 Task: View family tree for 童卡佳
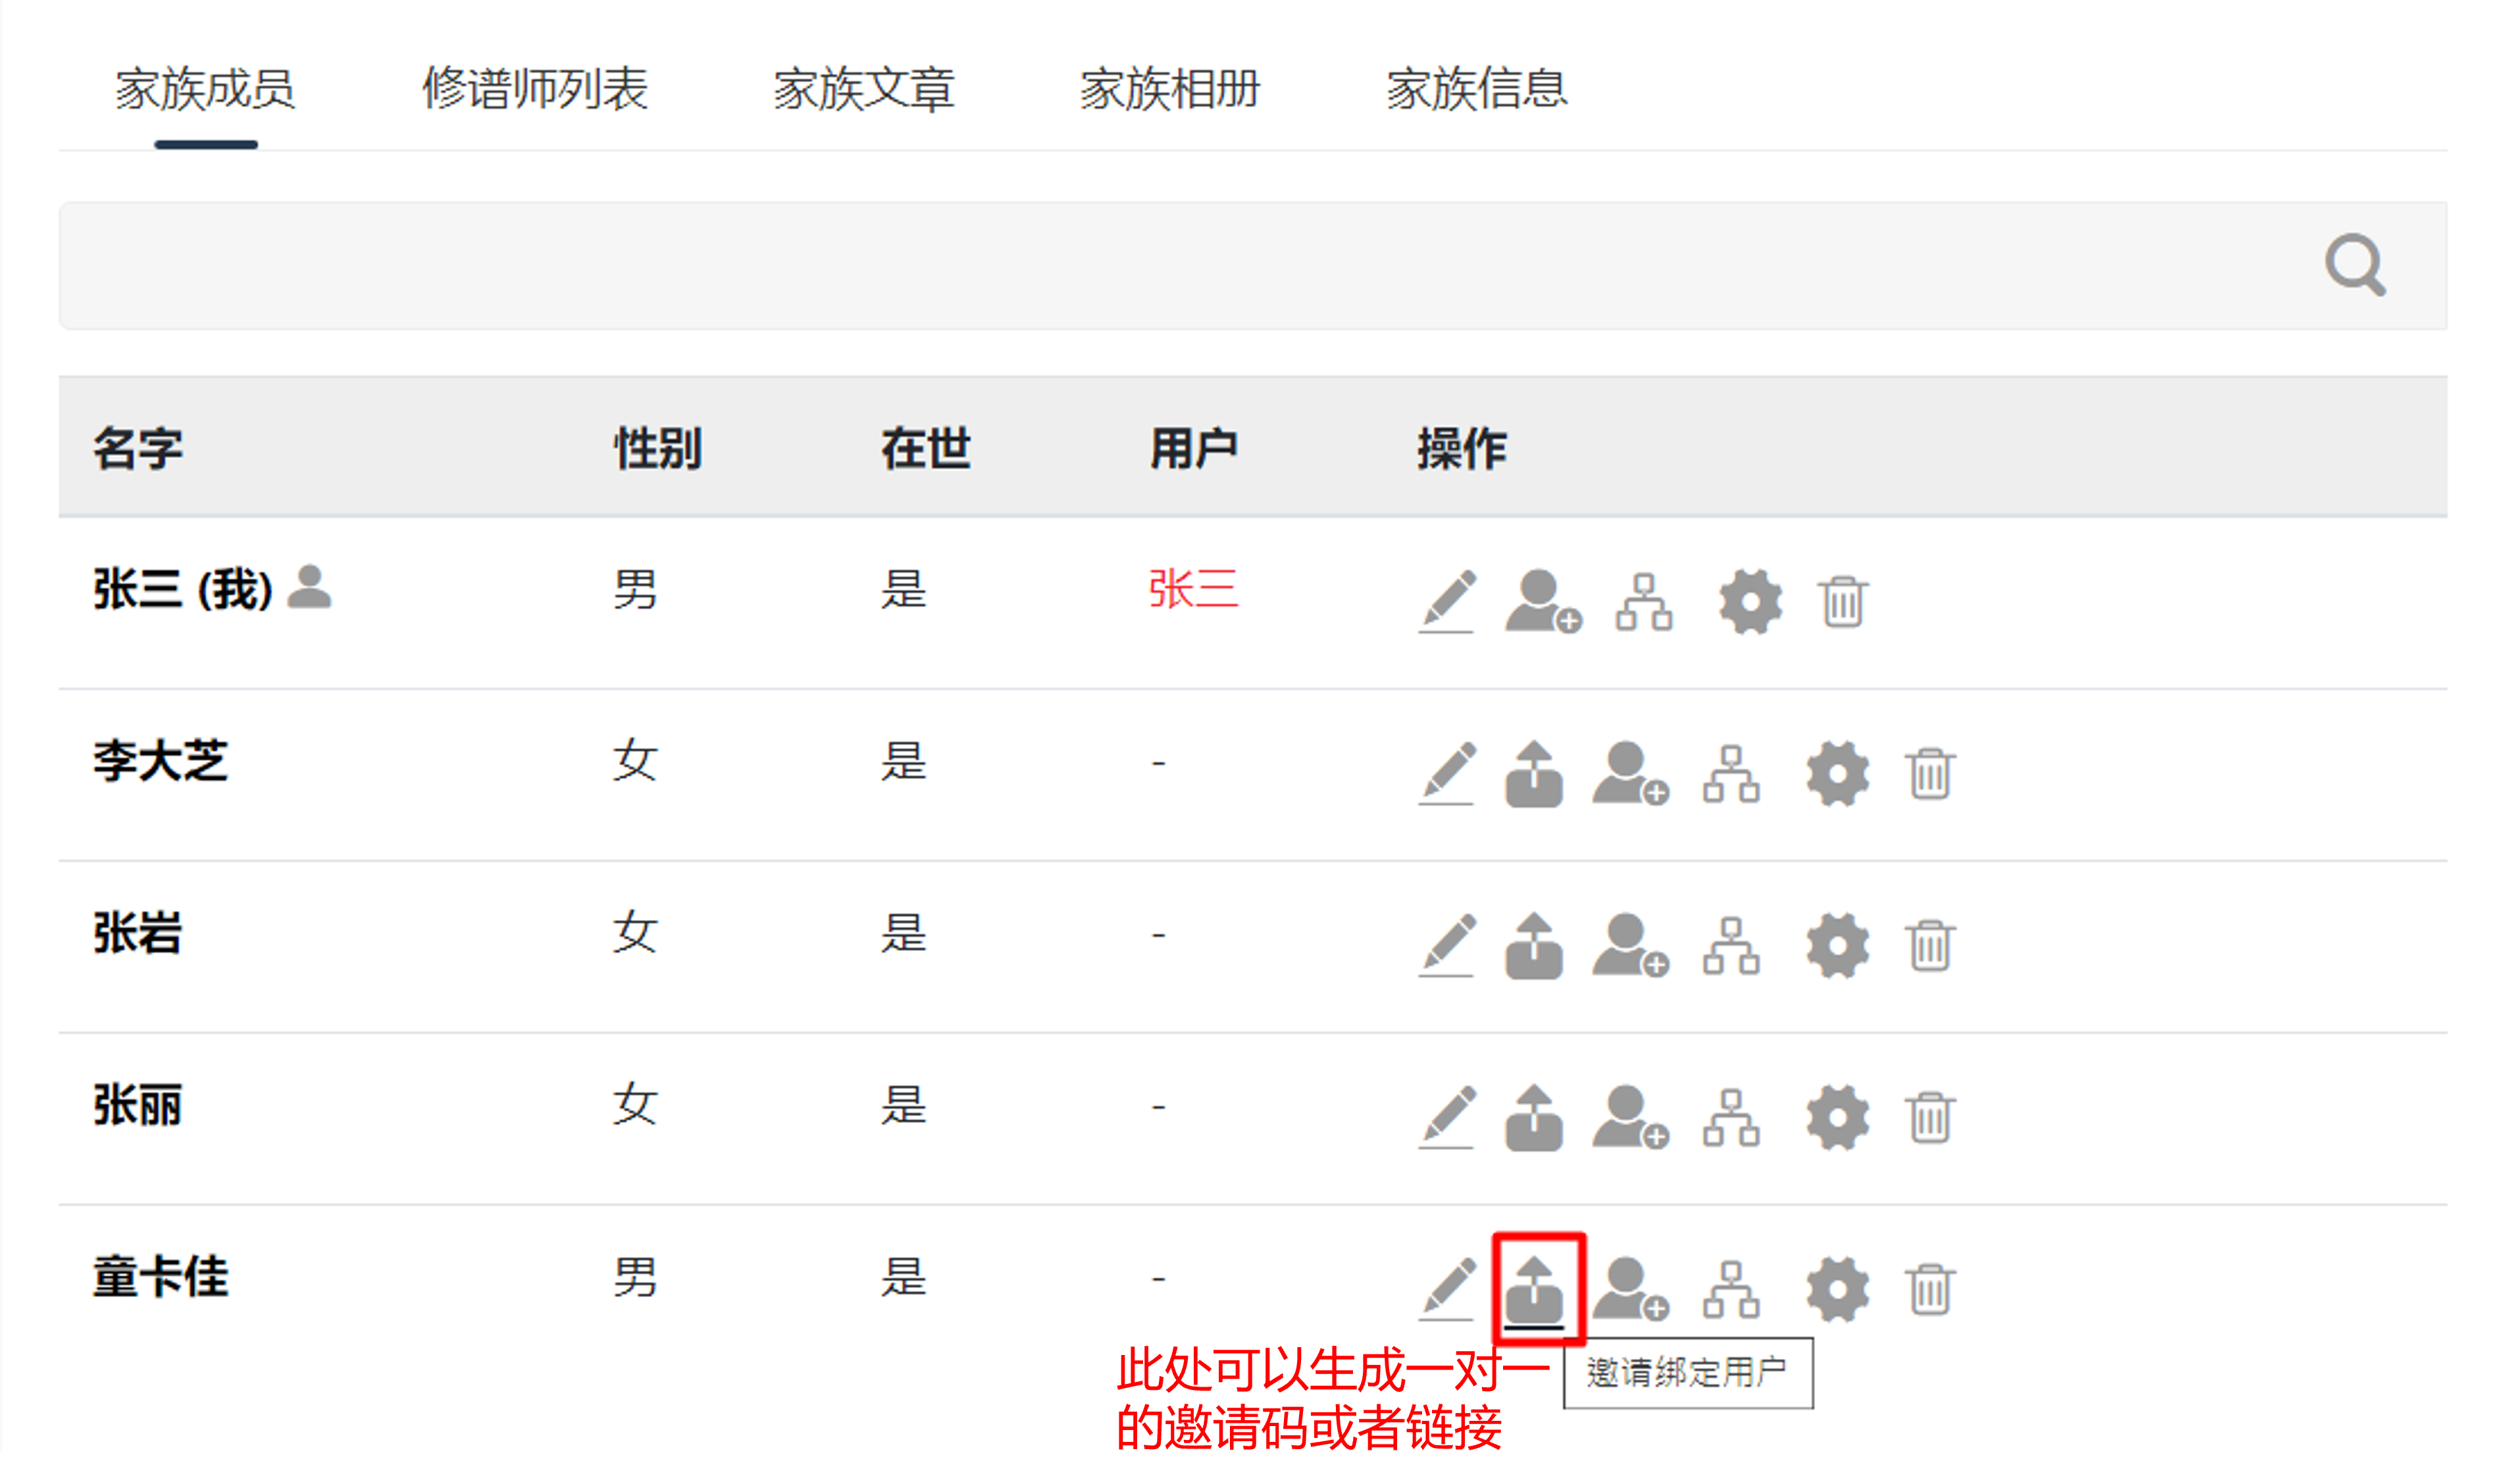tap(1731, 1289)
